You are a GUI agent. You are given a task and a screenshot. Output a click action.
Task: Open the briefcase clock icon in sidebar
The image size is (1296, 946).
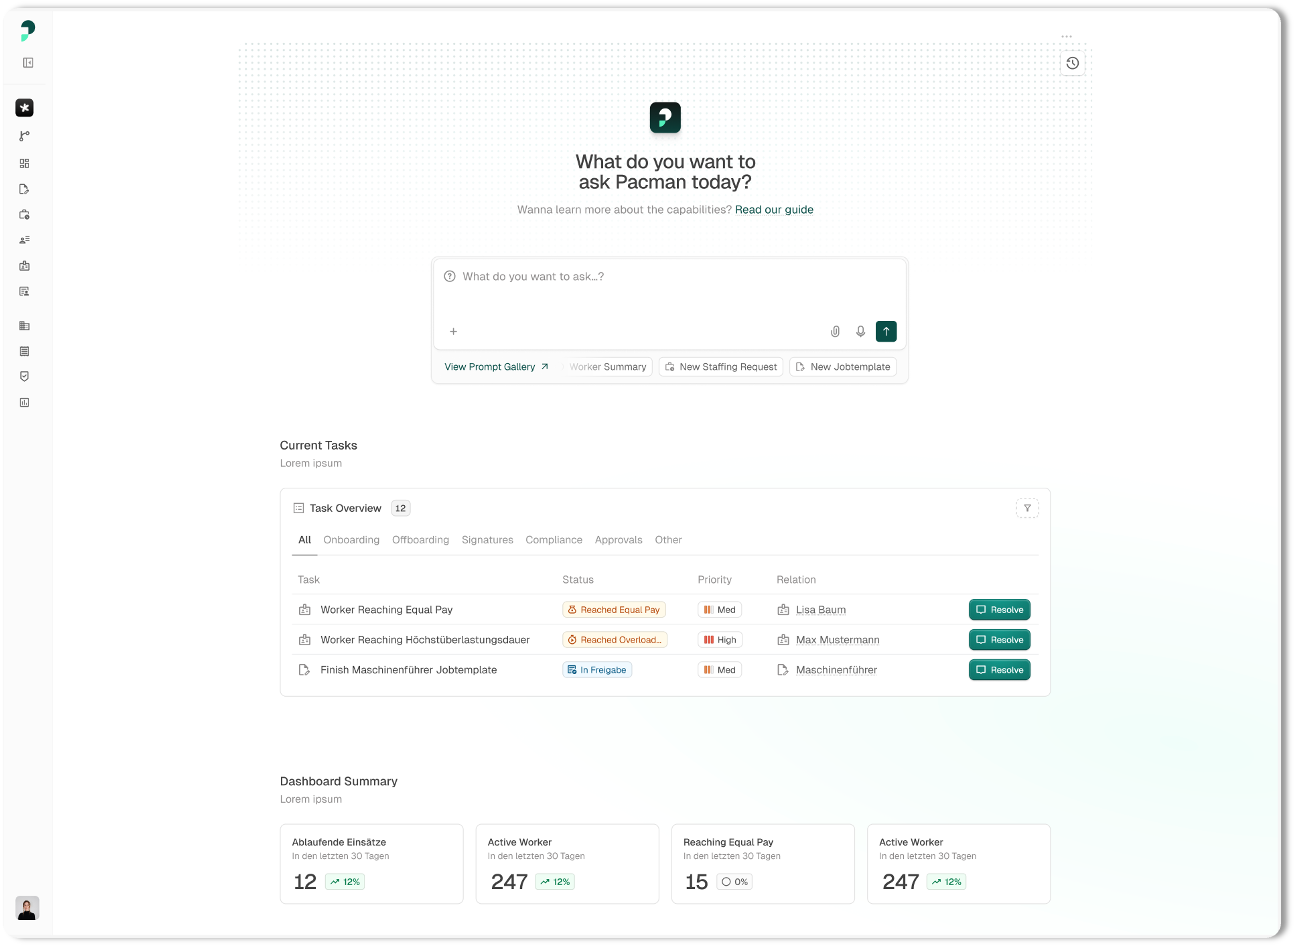click(x=25, y=215)
